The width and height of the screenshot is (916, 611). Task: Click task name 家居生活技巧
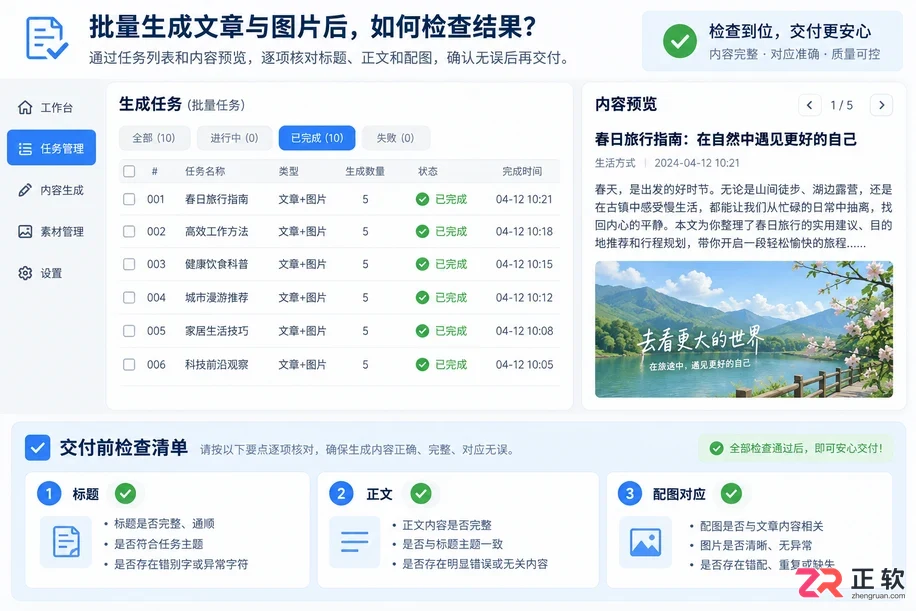pyautogui.click(x=217, y=331)
